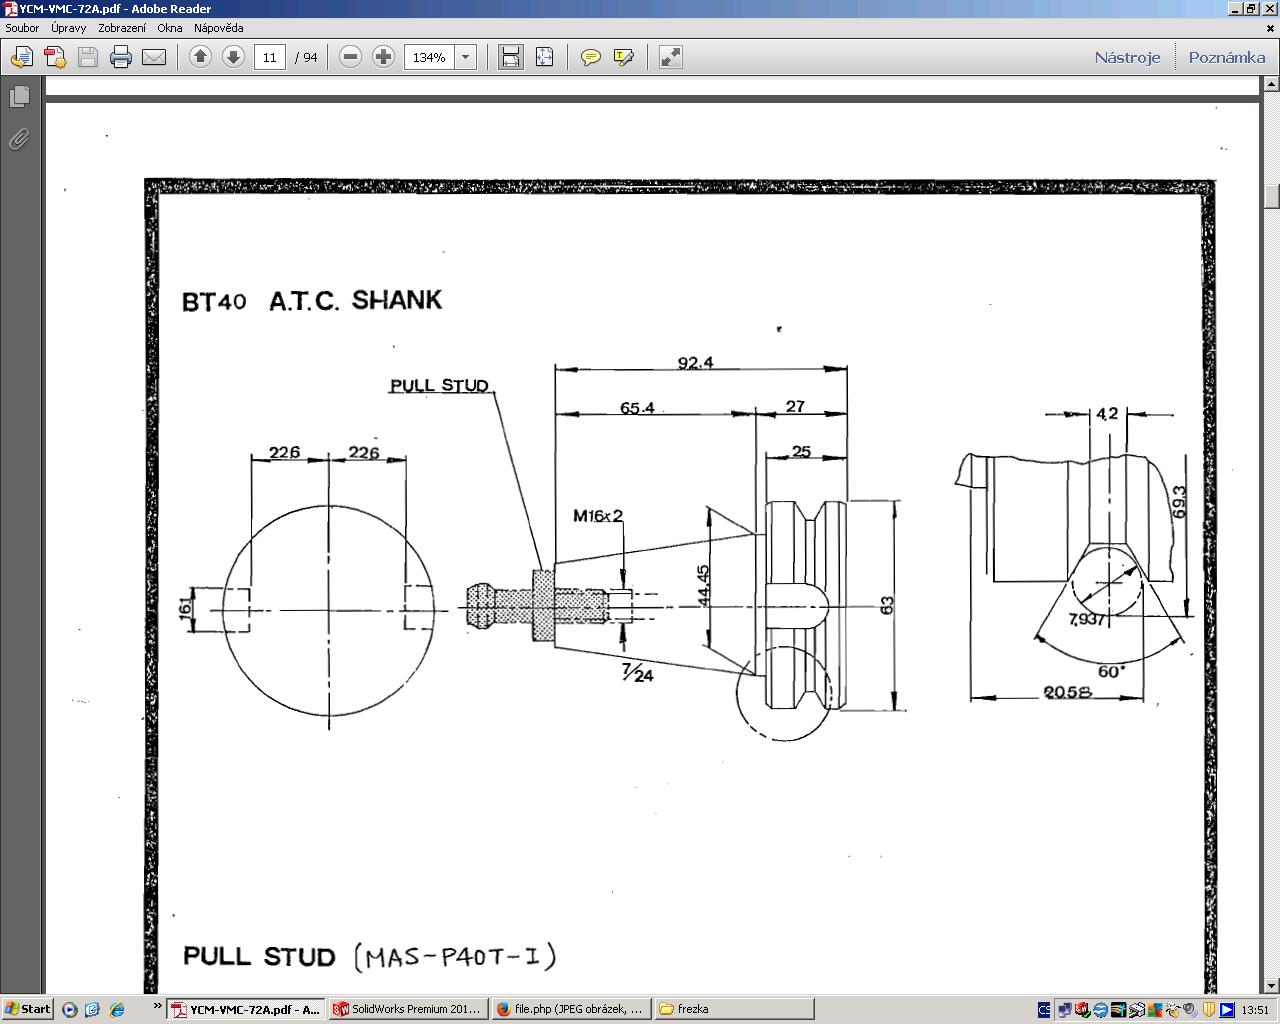This screenshot has width=1280, height=1024.
Task: Click the page number input field
Action: point(269,57)
